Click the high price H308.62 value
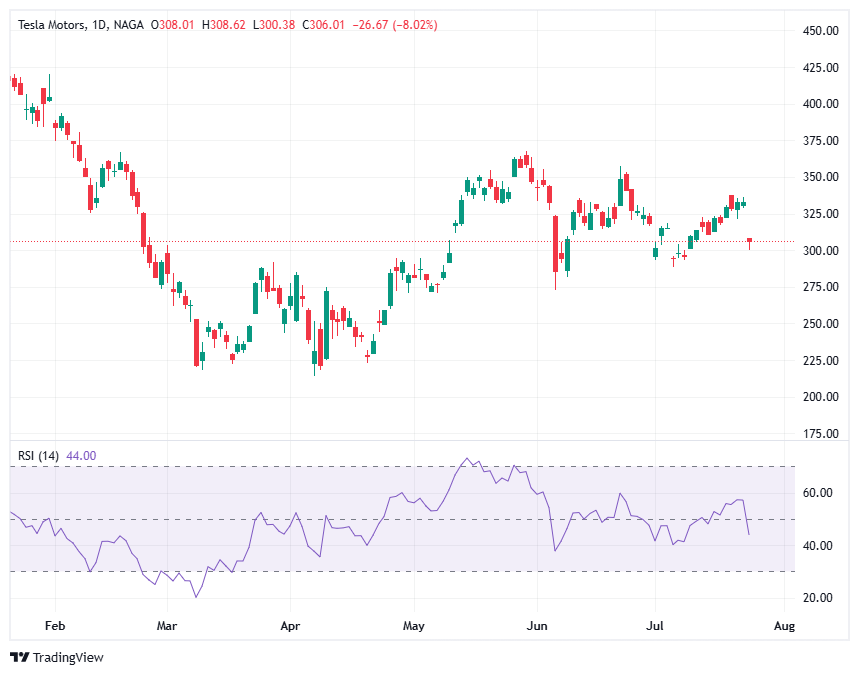Viewport: 859px width, 675px height. (224, 24)
